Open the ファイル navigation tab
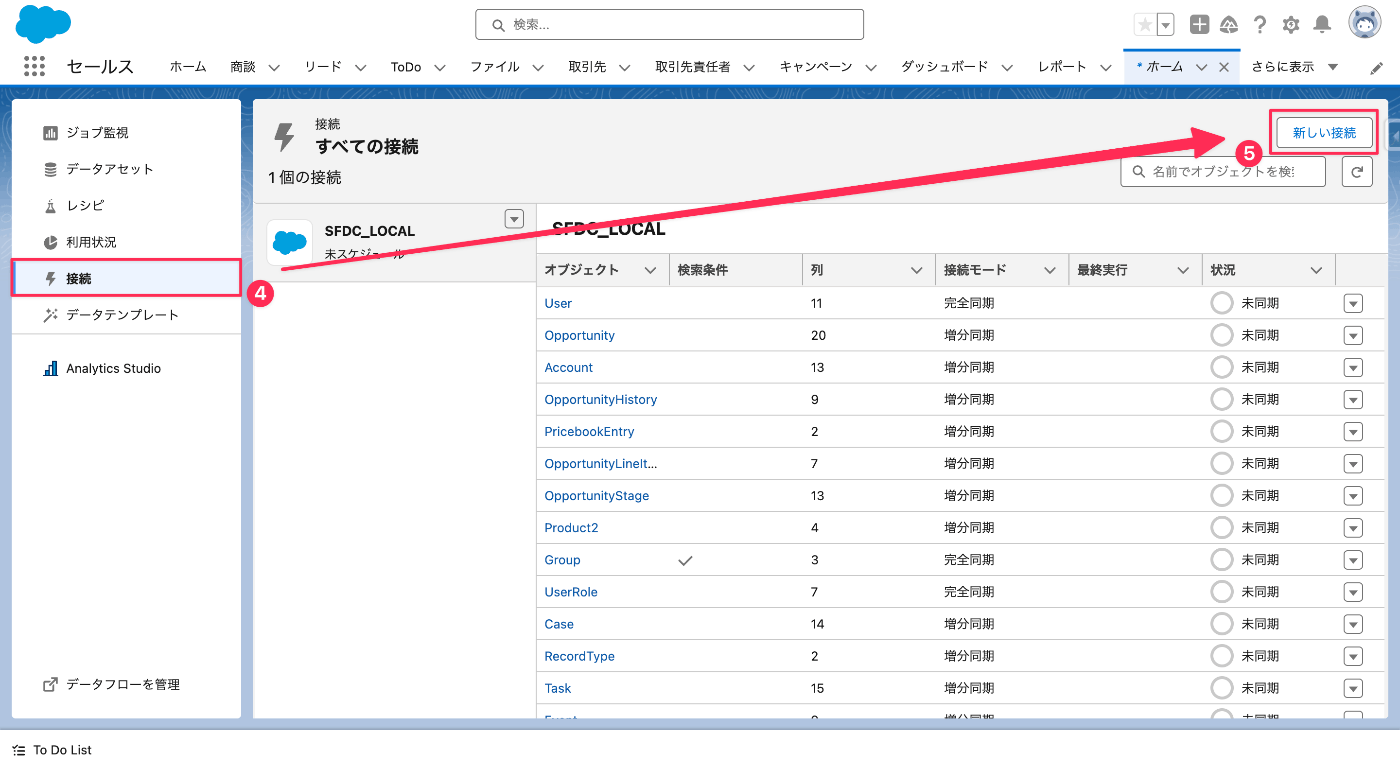This screenshot has height=769, width=1400. tap(495, 67)
